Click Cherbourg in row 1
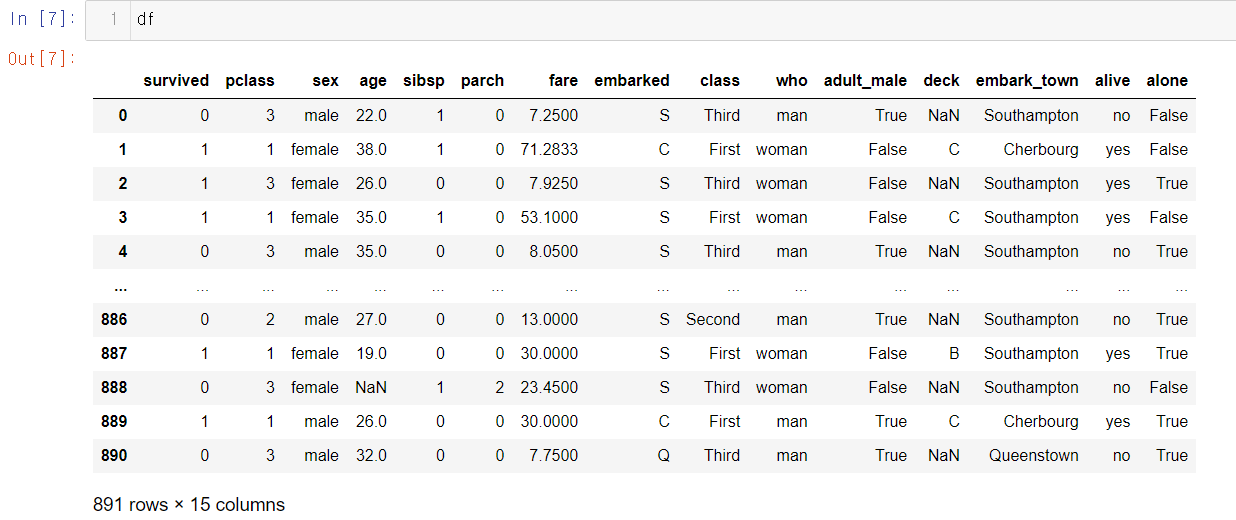The image size is (1236, 520). pos(1041,149)
